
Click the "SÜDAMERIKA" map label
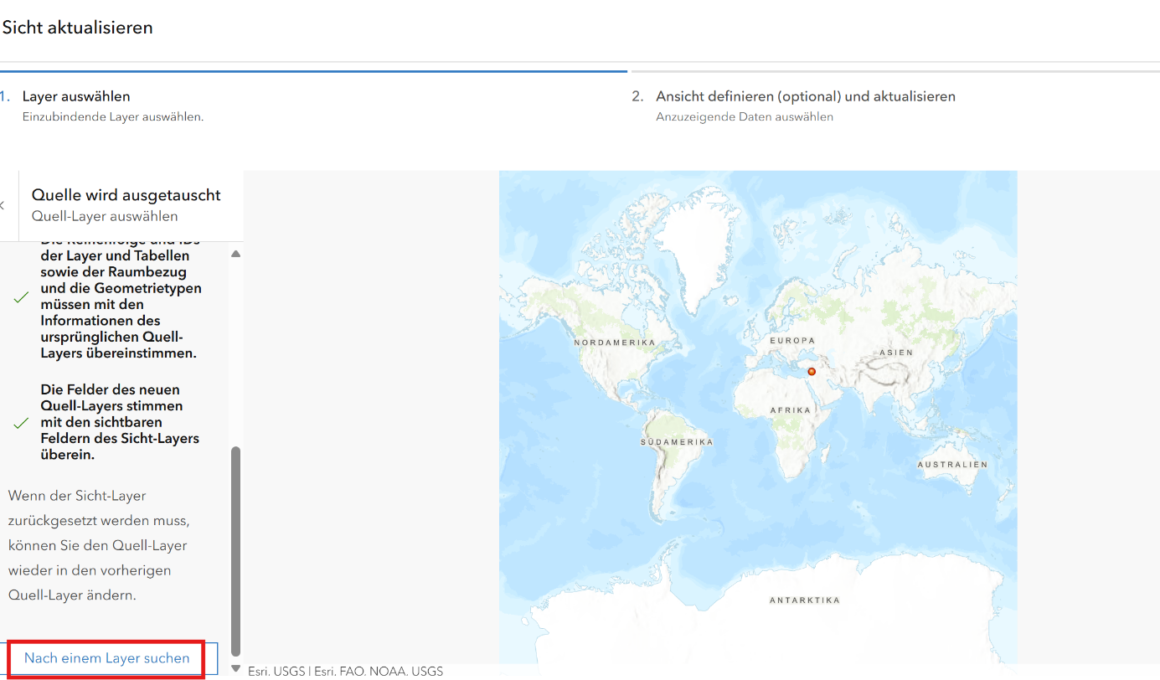[677, 442]
